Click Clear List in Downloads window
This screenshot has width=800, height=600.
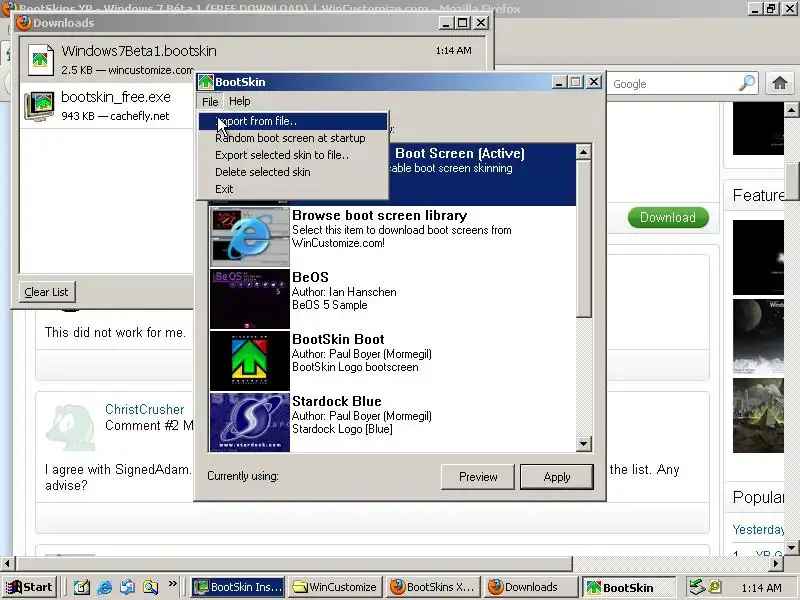click(x=46, y=292)
